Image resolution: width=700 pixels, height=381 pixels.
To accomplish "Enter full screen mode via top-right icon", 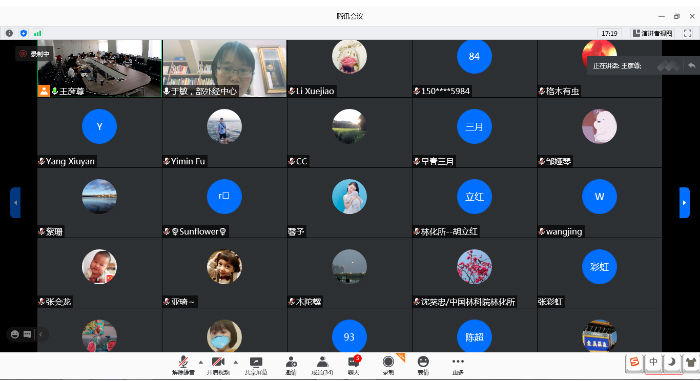I will coord(688,33).
